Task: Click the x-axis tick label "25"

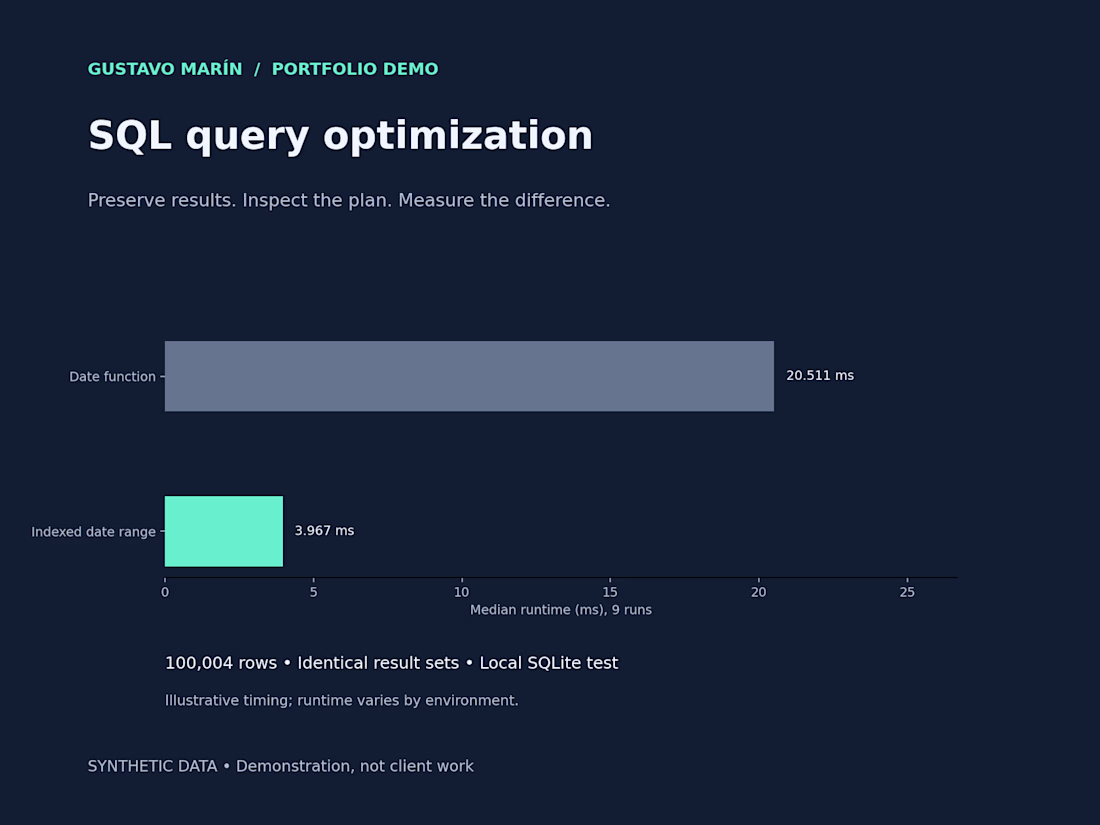Action: click(907, 592)
